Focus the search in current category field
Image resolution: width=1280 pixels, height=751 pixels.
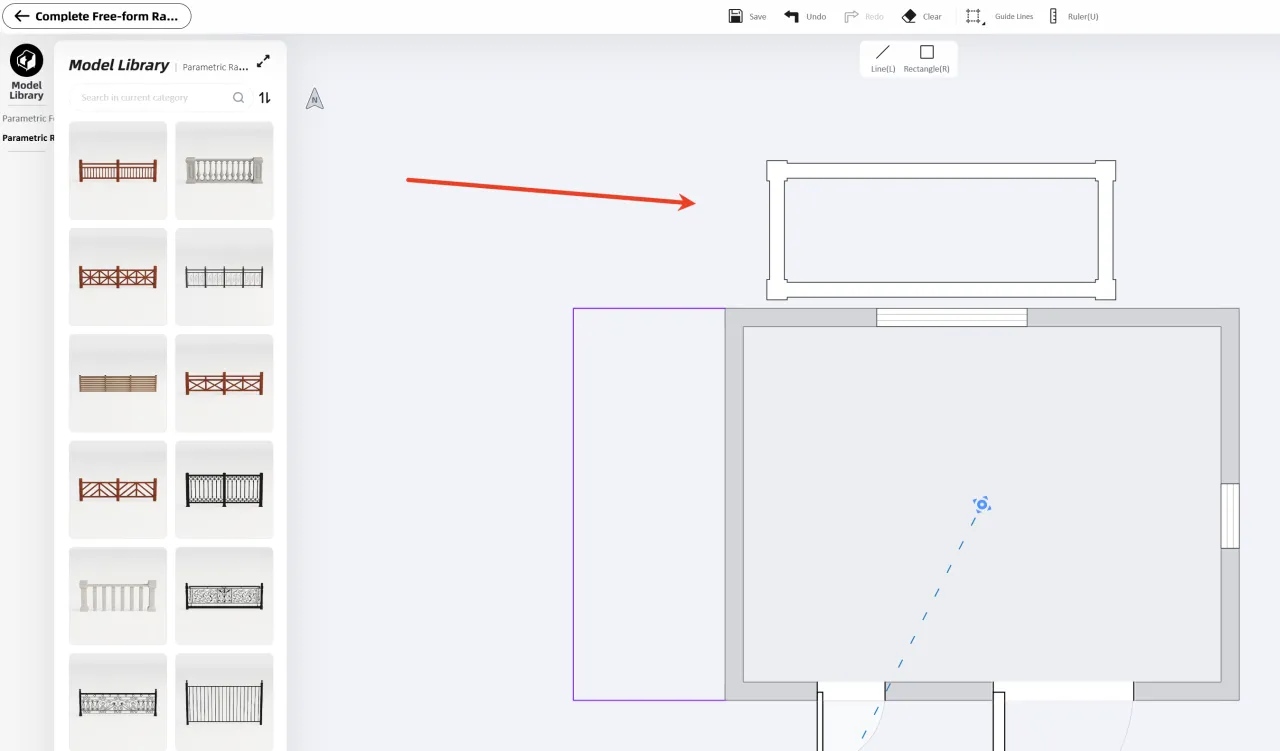pos(150,98)
